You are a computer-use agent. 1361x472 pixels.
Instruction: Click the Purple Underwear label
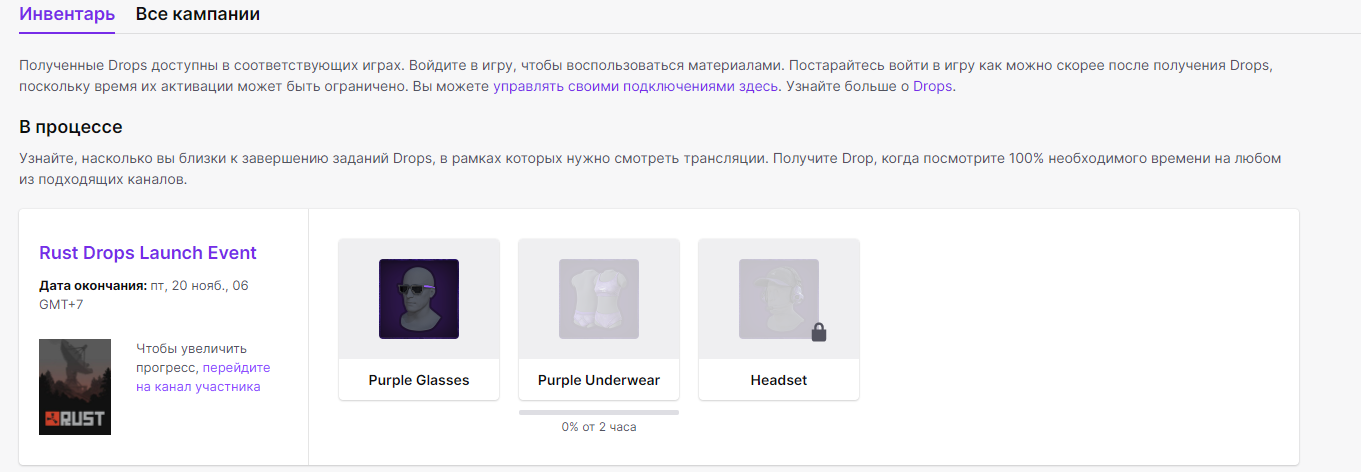pyautogui.click(x=599, y=380)
